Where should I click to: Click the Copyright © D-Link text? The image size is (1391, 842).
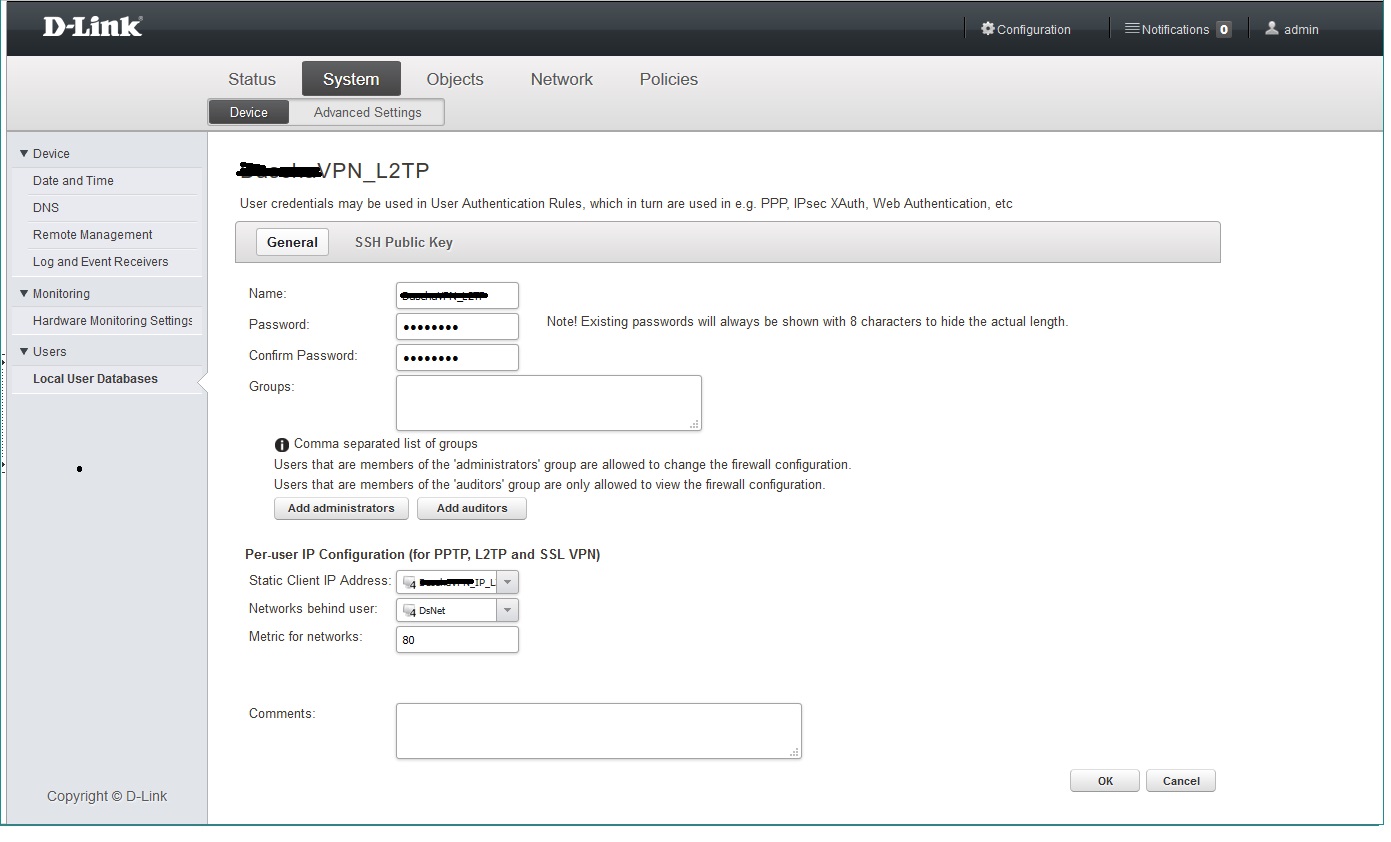107,796
